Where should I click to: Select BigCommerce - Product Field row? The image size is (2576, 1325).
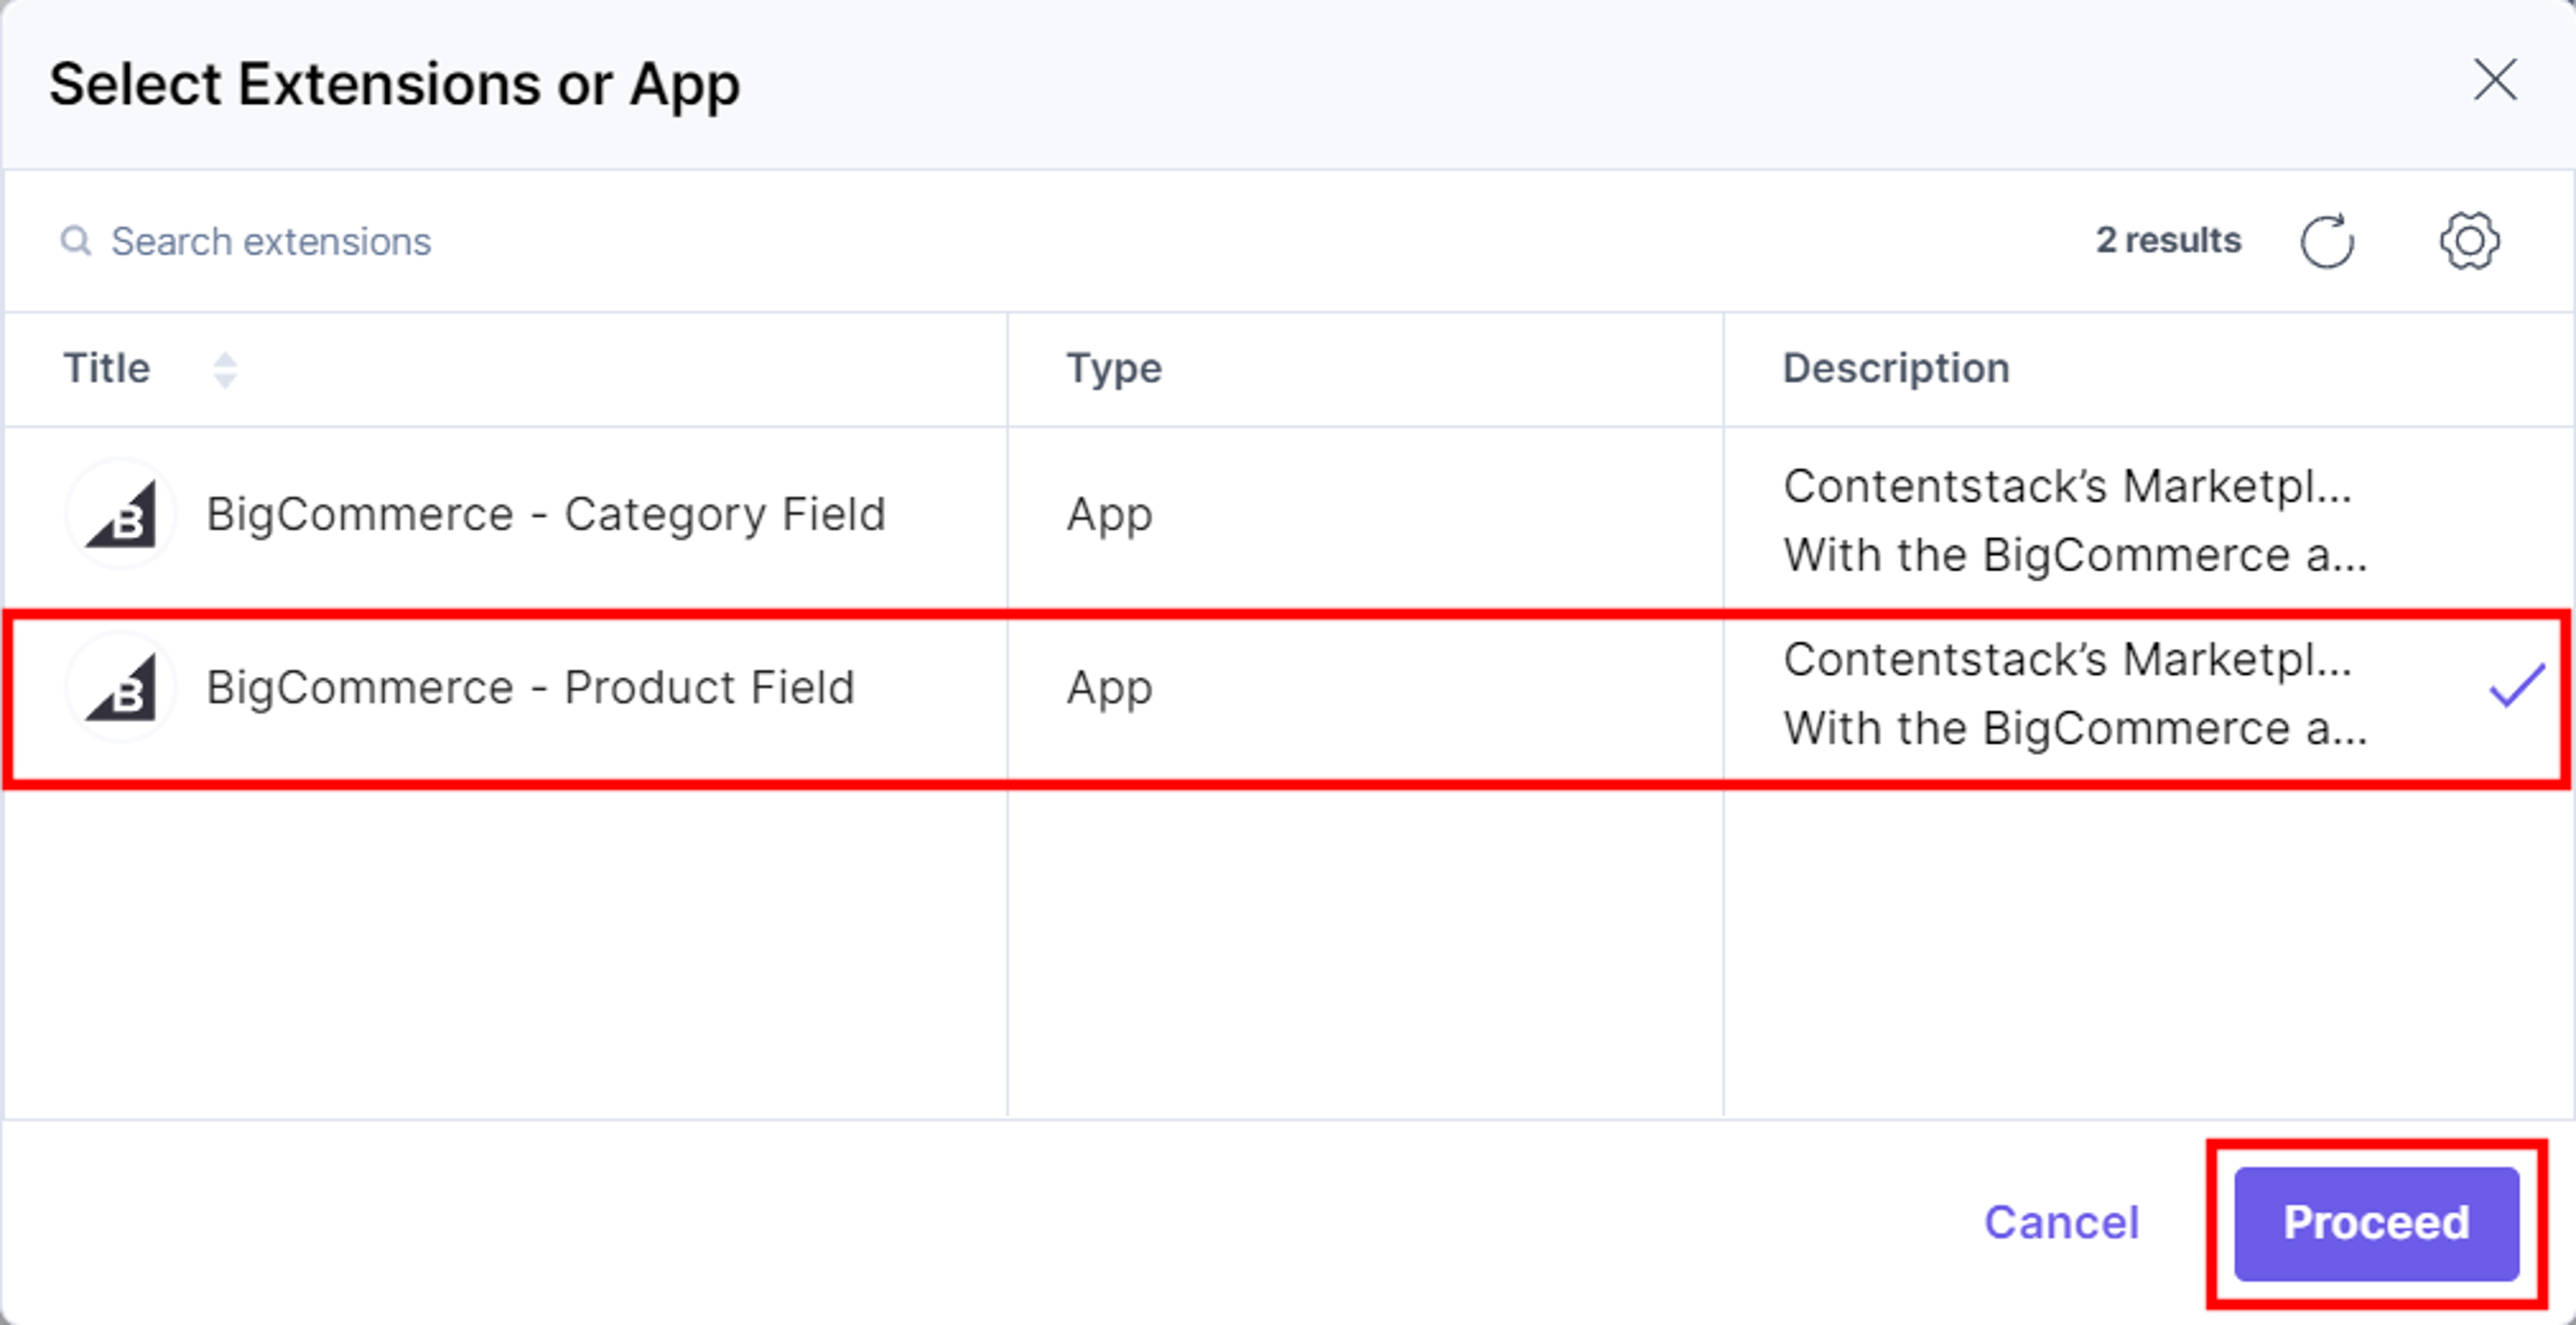[x=1288, y=700]
